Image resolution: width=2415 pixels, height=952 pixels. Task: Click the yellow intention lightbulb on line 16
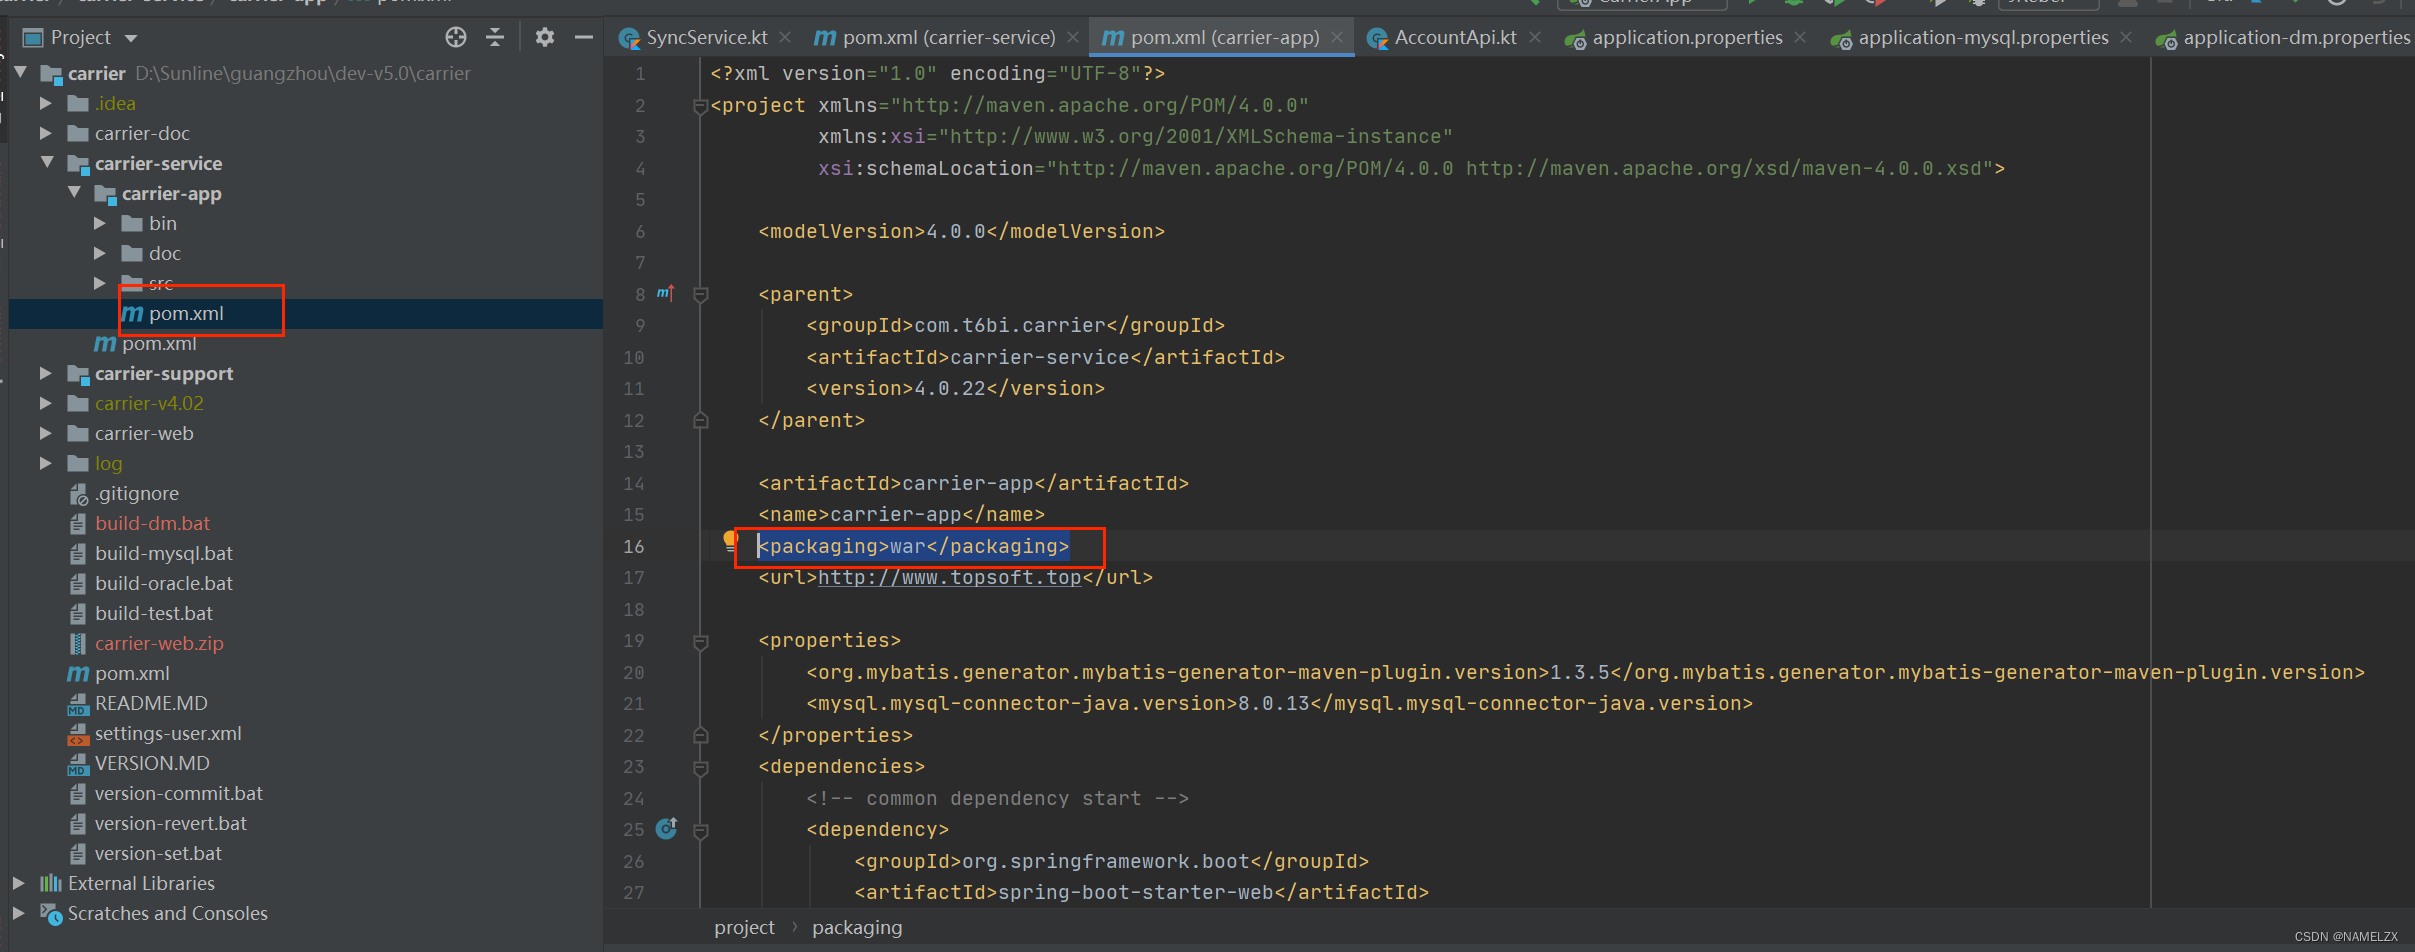pyautogui.click(x=730, y=542)
